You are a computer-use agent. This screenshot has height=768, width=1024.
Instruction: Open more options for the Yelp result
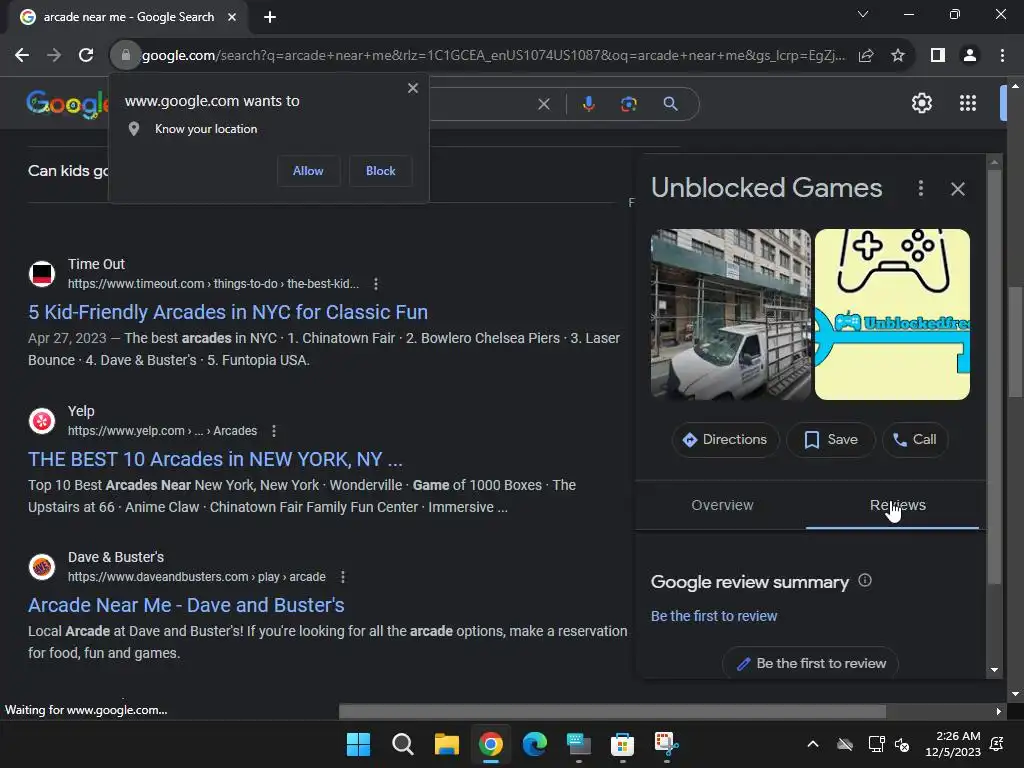coord(274,431)
